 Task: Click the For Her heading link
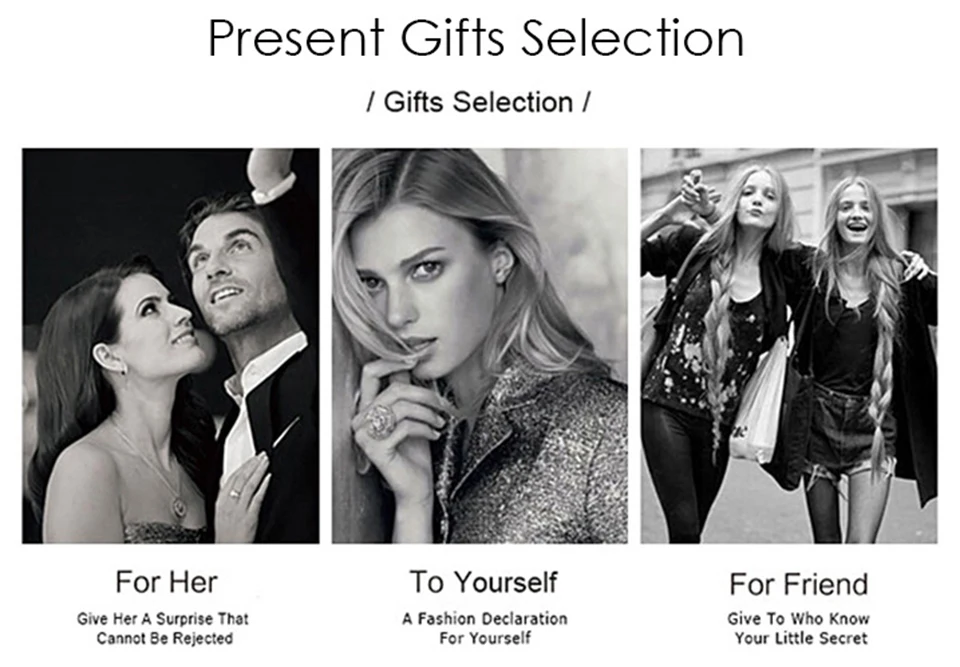(167, 582)
